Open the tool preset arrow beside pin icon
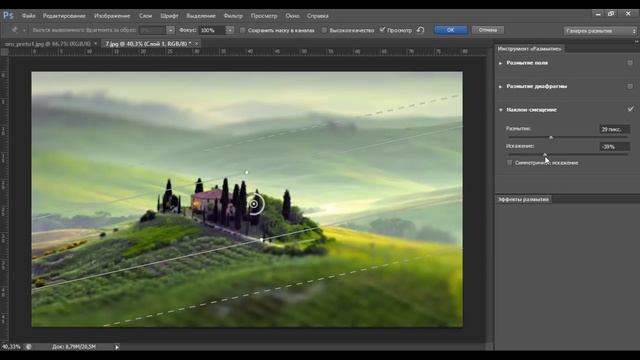The image size is (640, 360). [x=24, y=30]
